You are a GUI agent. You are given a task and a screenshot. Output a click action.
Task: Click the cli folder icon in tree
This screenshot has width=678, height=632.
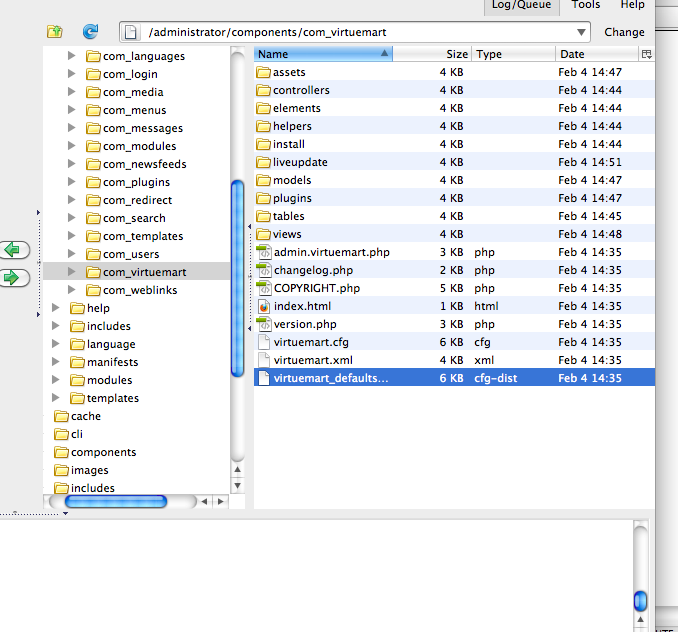(x=61, y=434)
